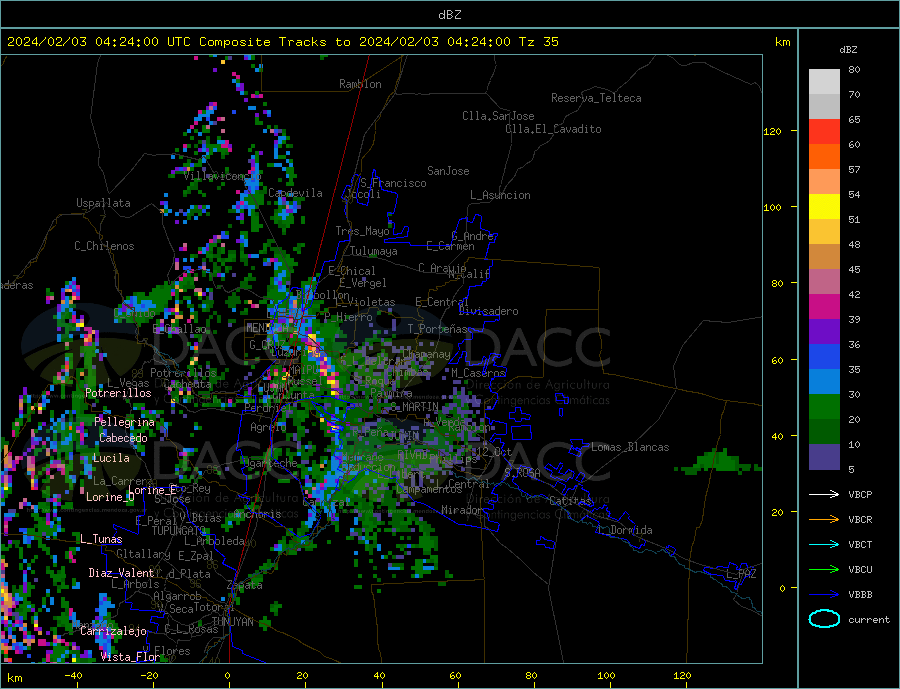This screenshot has width=900, height=689.
Task: Select the Clla.El_Cavadito label
Action: 553,129
